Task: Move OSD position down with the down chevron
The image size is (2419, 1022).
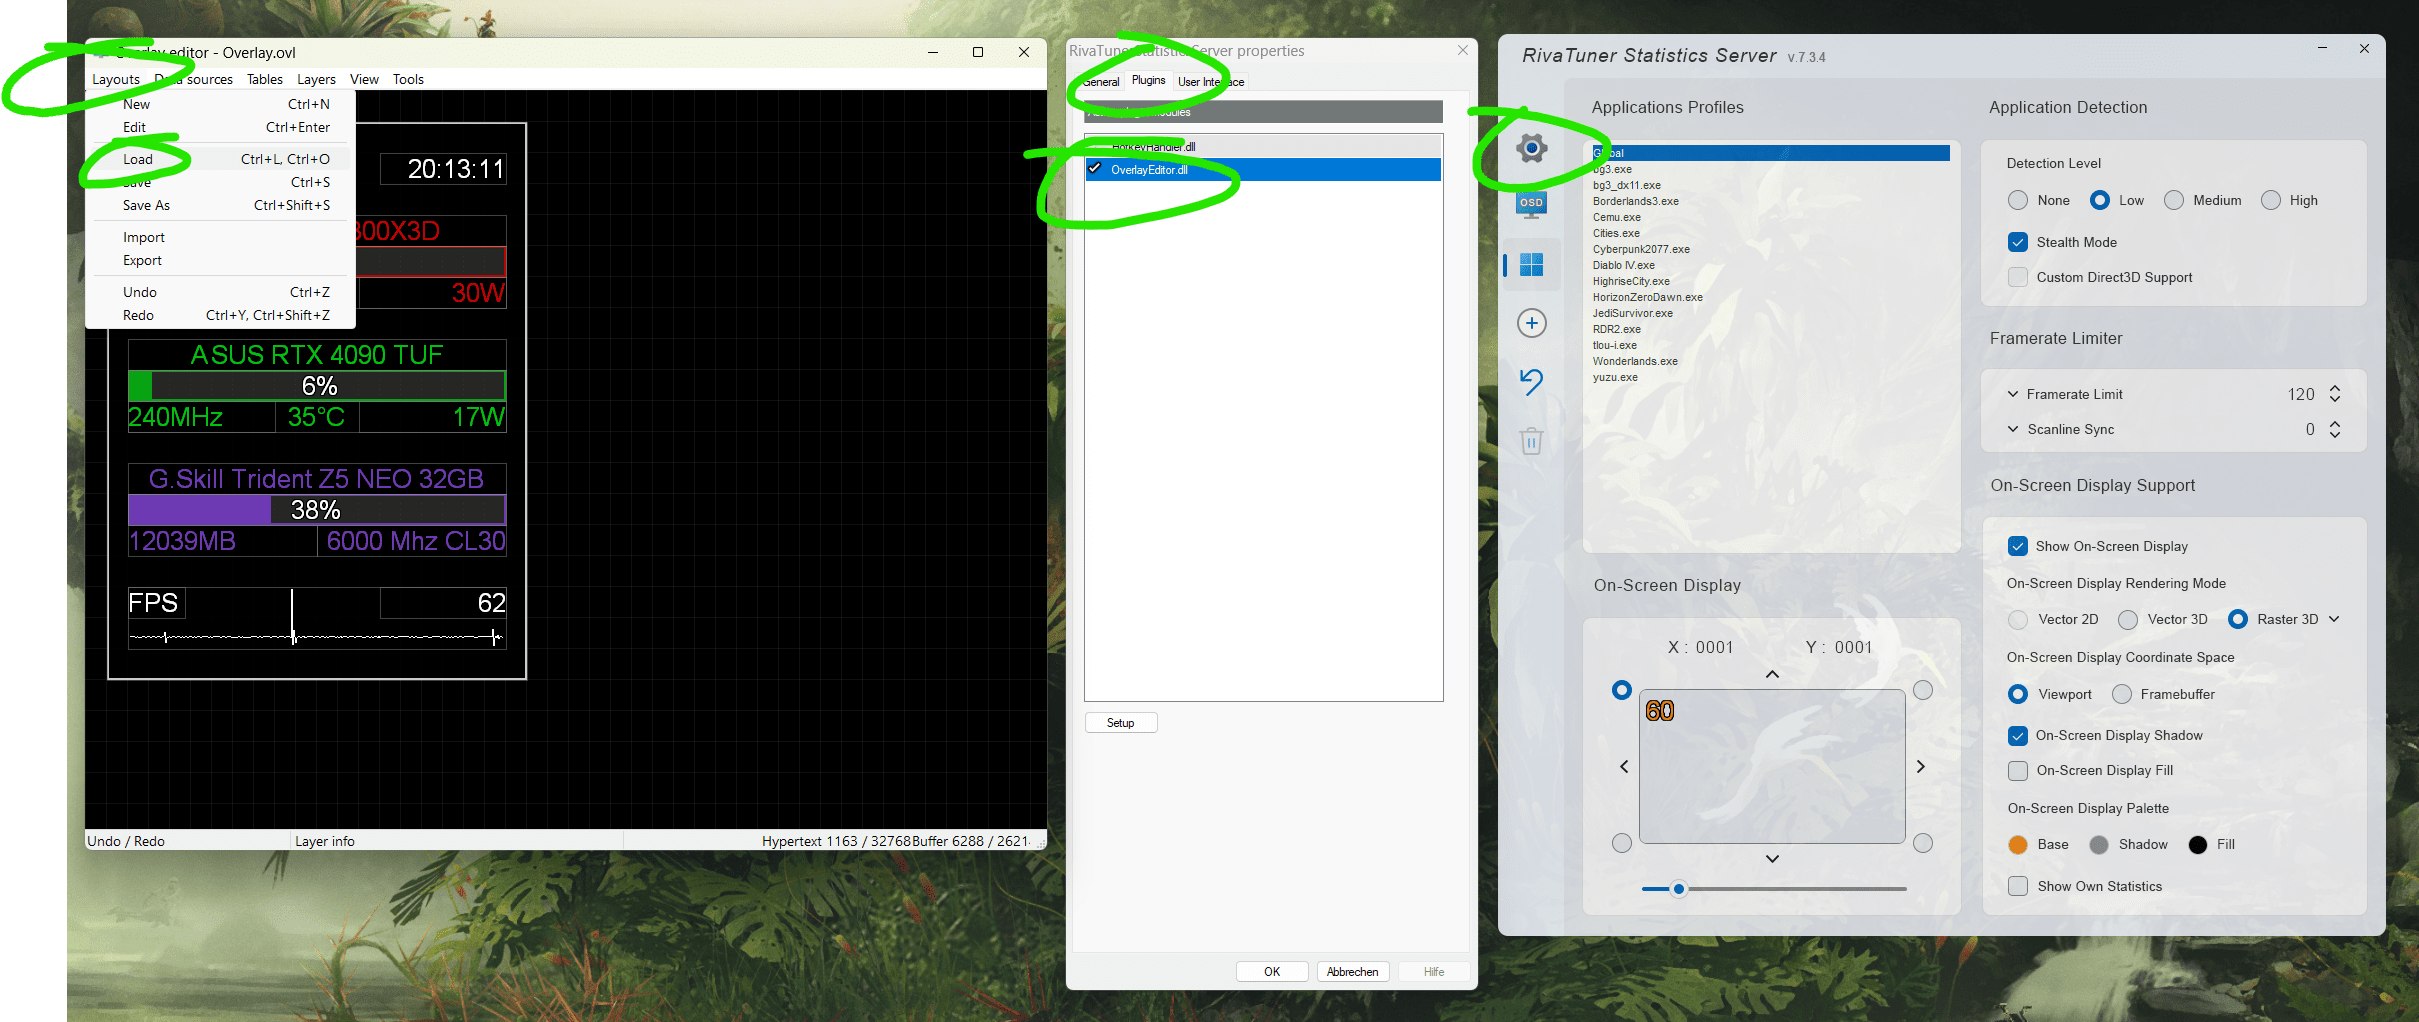Action: (1772, 858)
